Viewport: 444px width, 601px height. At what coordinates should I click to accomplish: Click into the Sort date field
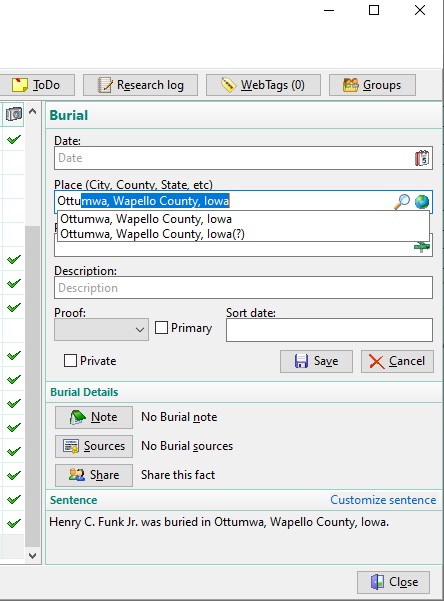pos(329,330)
